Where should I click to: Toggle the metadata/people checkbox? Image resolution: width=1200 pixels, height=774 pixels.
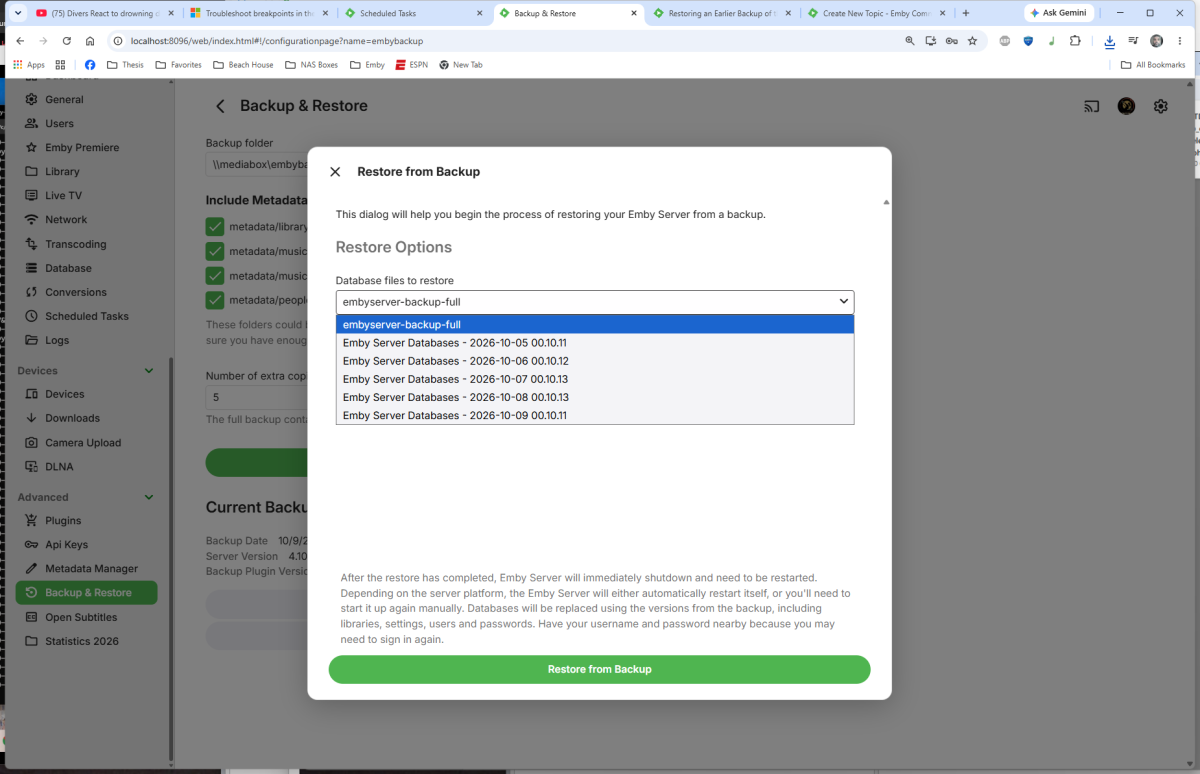click(215, 300)
